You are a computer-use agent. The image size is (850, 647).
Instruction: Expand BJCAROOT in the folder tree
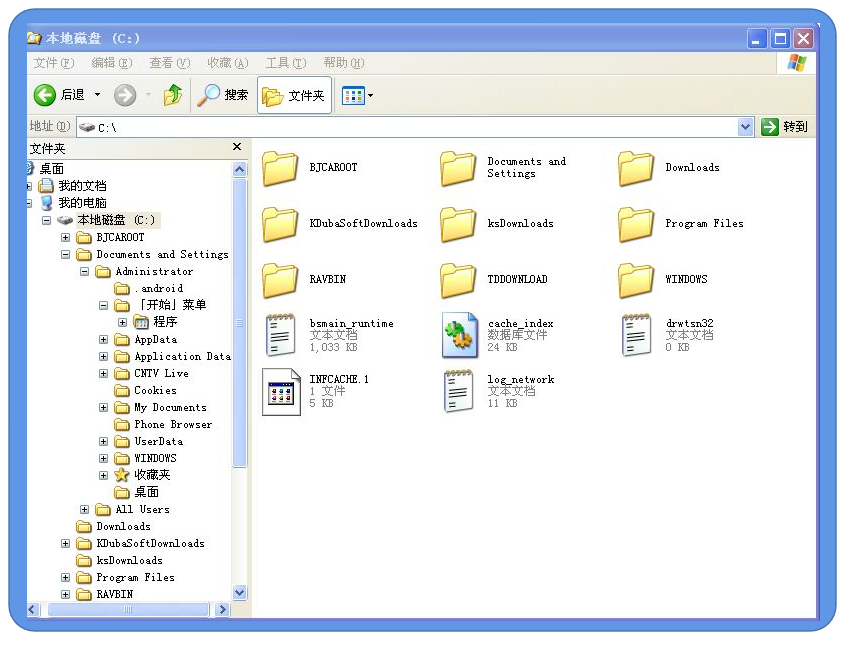click(66, 237)
